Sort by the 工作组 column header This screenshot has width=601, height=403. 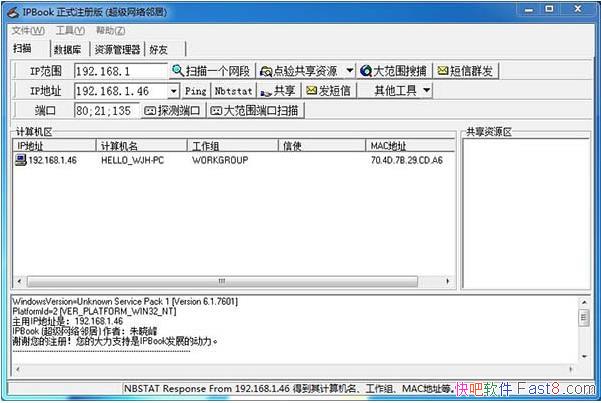pyautogui.click(x=232, y=146)
